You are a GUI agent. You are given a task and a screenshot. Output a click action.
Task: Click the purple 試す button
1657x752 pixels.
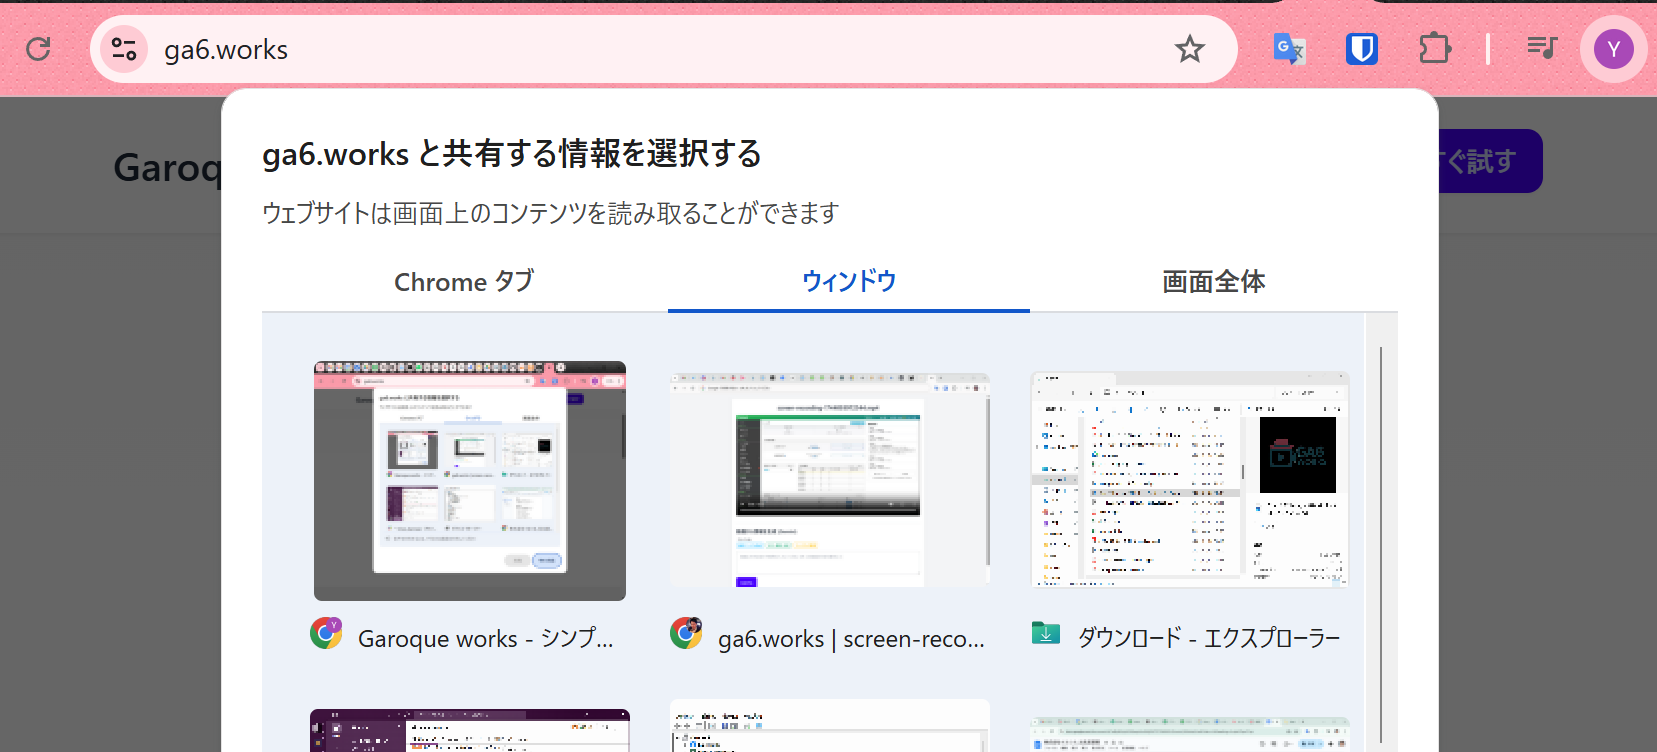click(x=1490, y=161)
